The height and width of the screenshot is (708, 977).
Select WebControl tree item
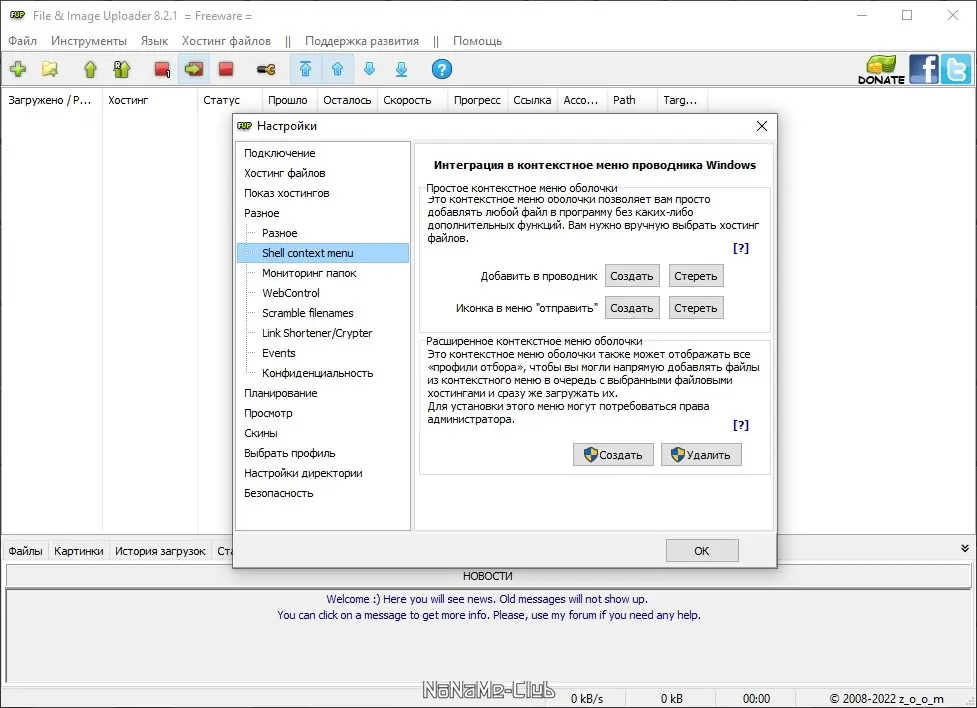[x=291, y=293]
